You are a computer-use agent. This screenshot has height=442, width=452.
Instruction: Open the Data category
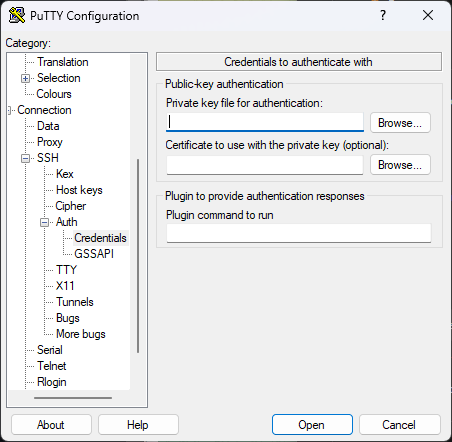(x=48, y=126)
